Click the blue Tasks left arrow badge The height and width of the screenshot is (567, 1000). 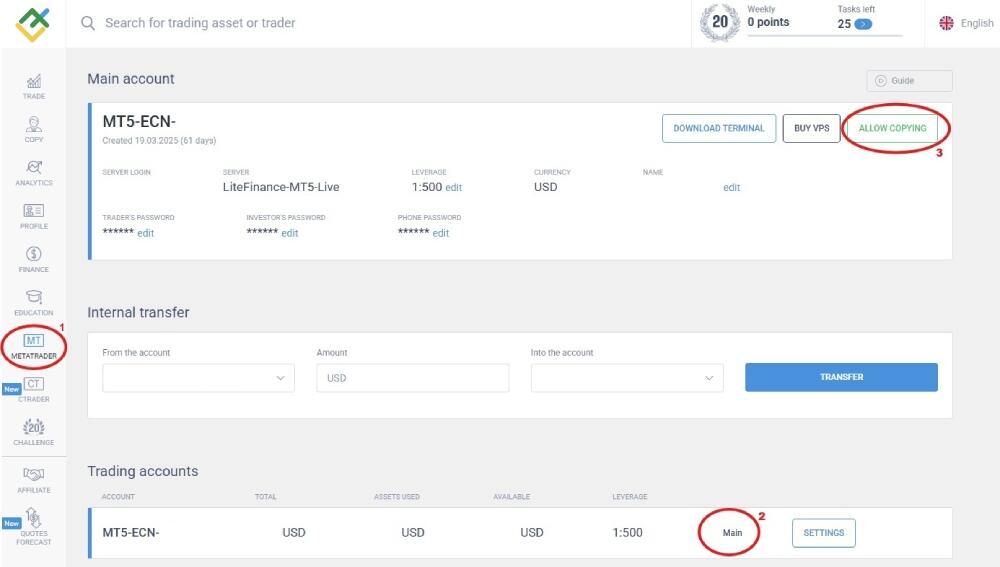[863, 24]
